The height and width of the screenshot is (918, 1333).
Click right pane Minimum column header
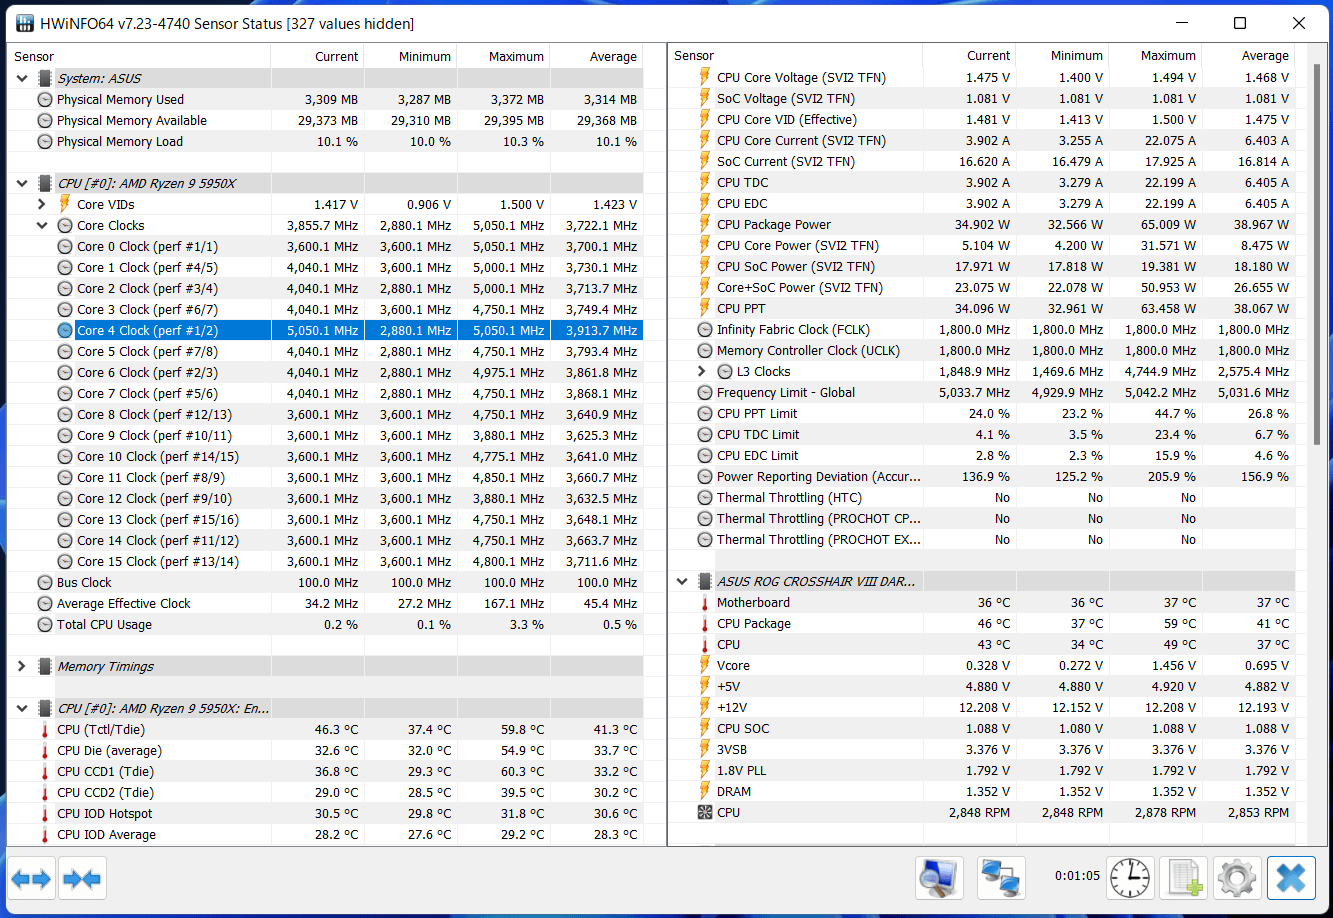1062,56
